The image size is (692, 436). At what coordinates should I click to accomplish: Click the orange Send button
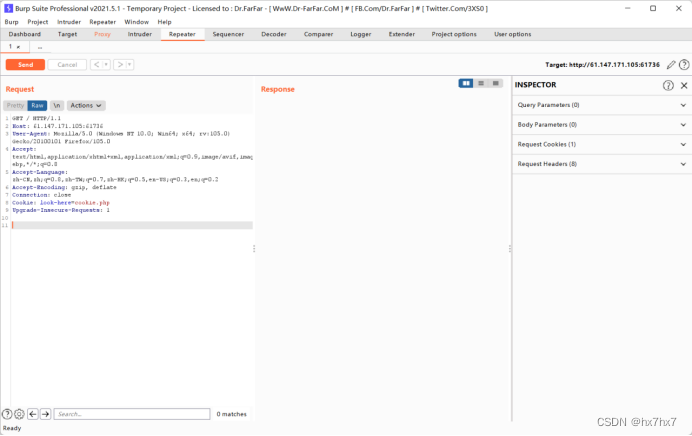tap(25, 65)
